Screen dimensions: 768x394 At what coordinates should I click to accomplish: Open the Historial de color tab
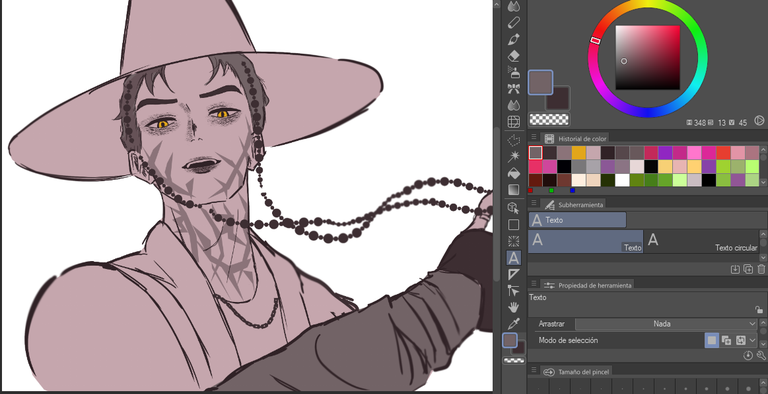coord(577,139)
